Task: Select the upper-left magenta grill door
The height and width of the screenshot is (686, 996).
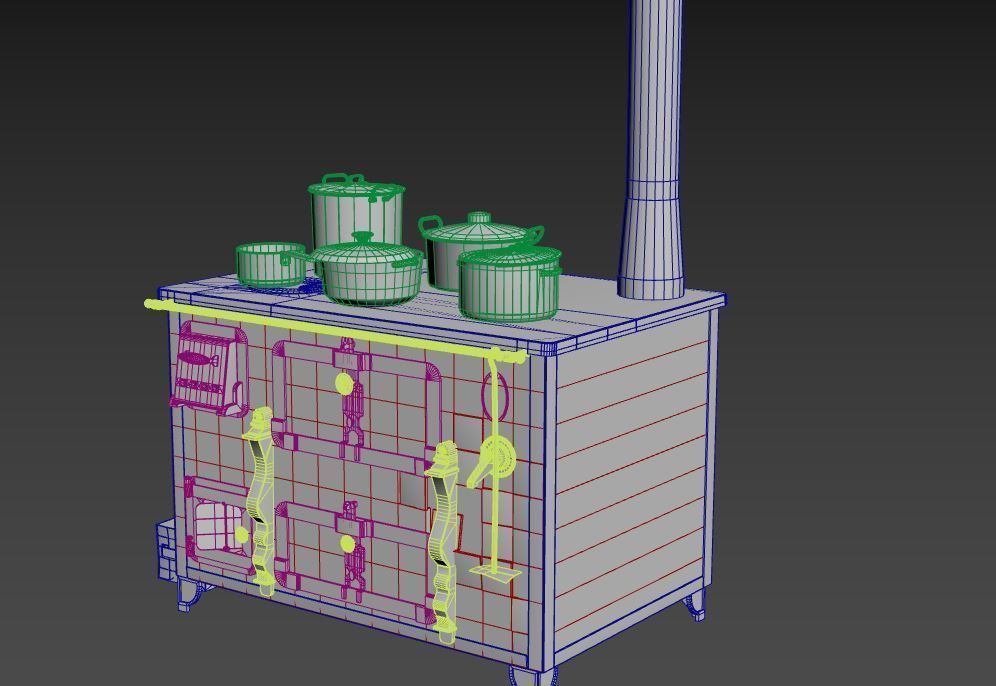Action: click(x=209, y=368)
